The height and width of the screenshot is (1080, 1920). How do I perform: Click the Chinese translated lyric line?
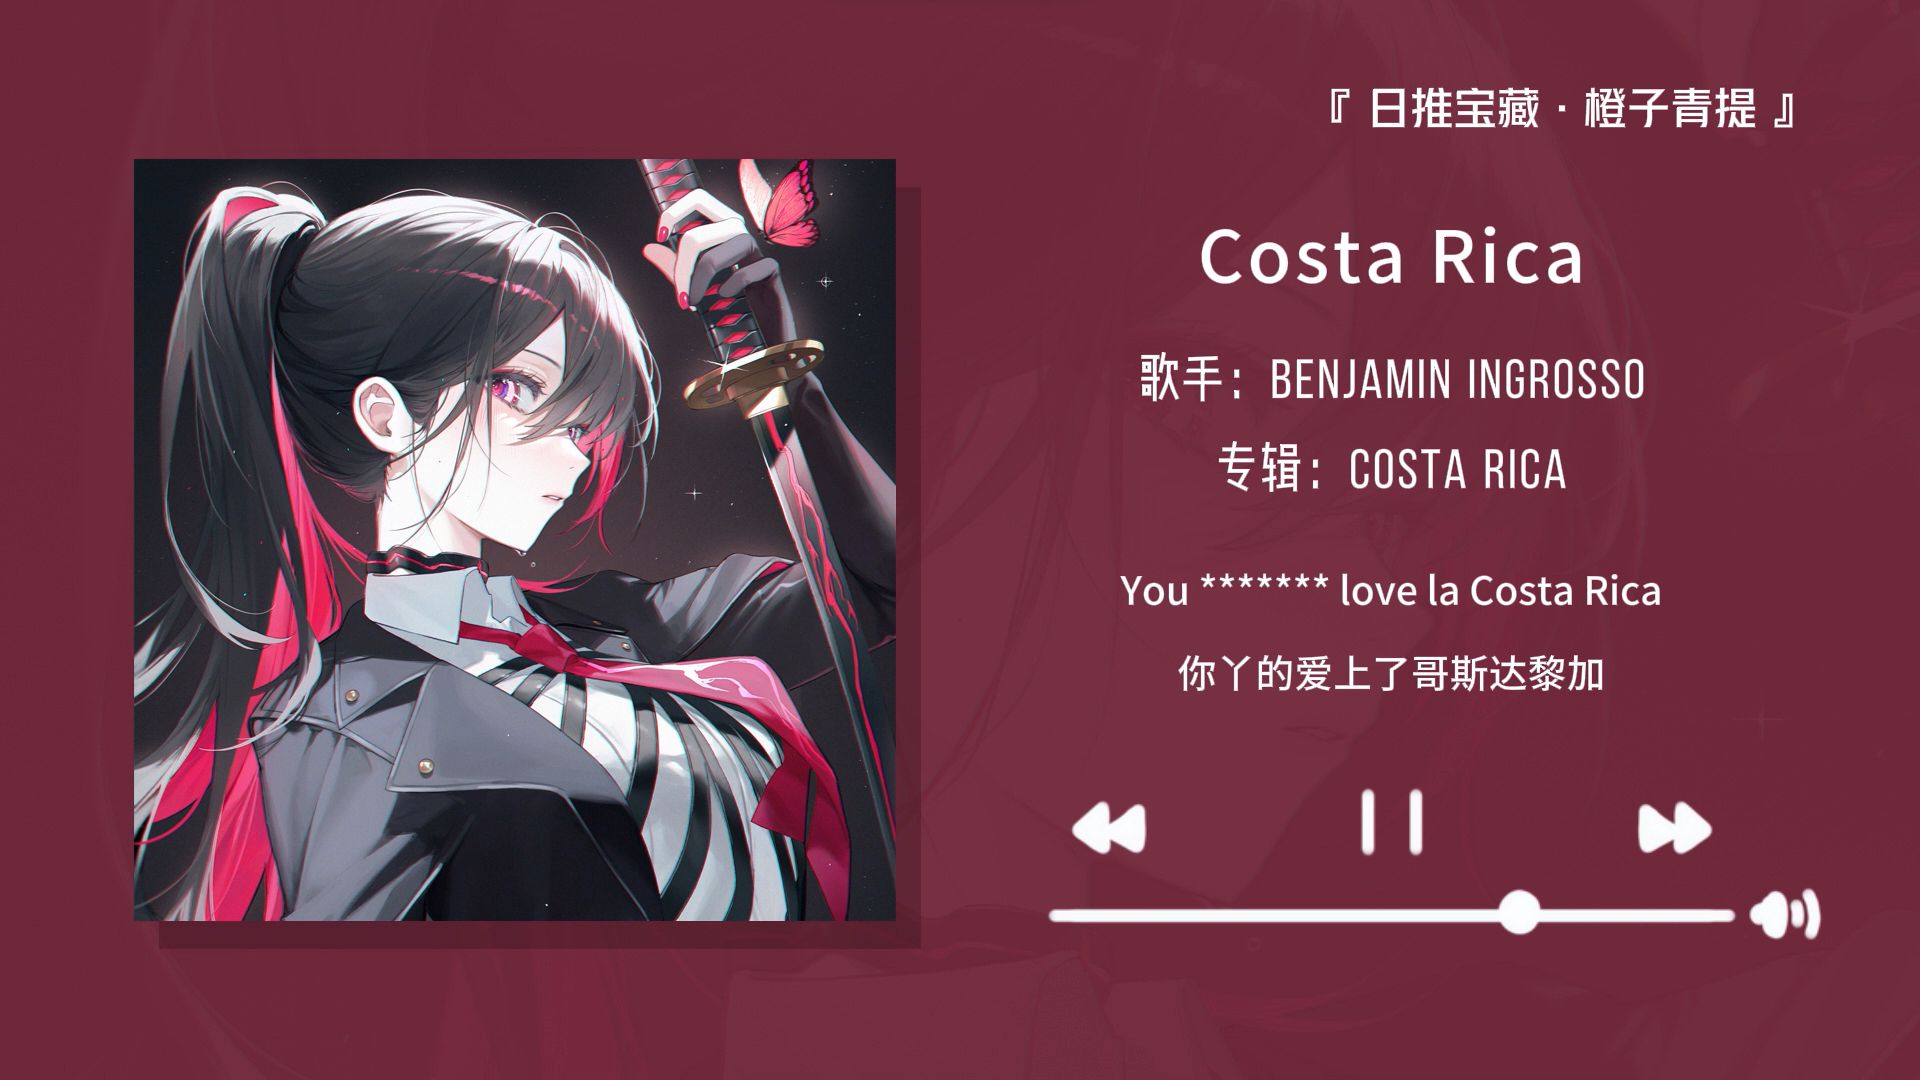1391,674
